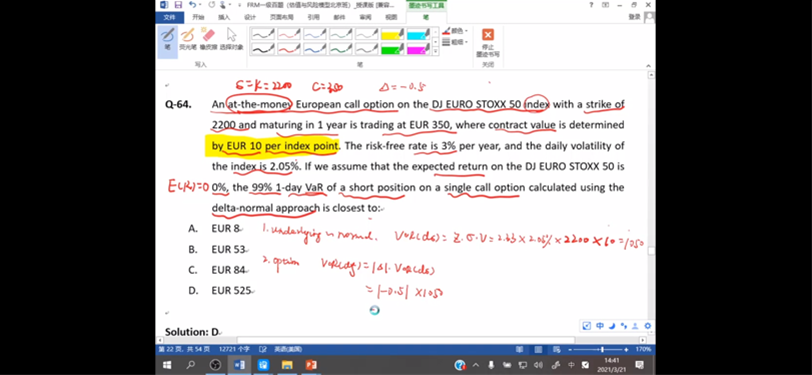Switch to the 插入 (Insert) ribbon tab
Viewport: 812px width, 375px height.
224,17
